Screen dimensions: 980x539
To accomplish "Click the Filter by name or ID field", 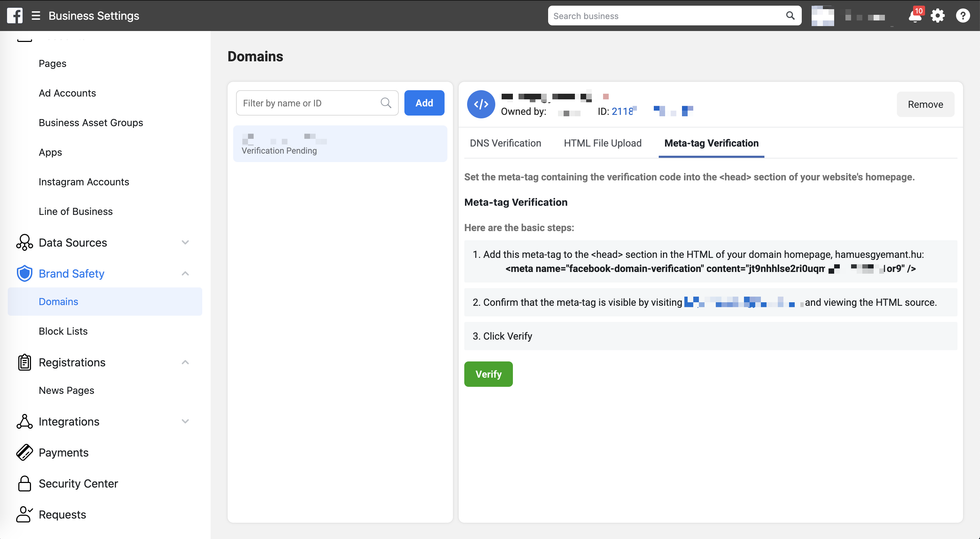I will (x=308, y=103).
